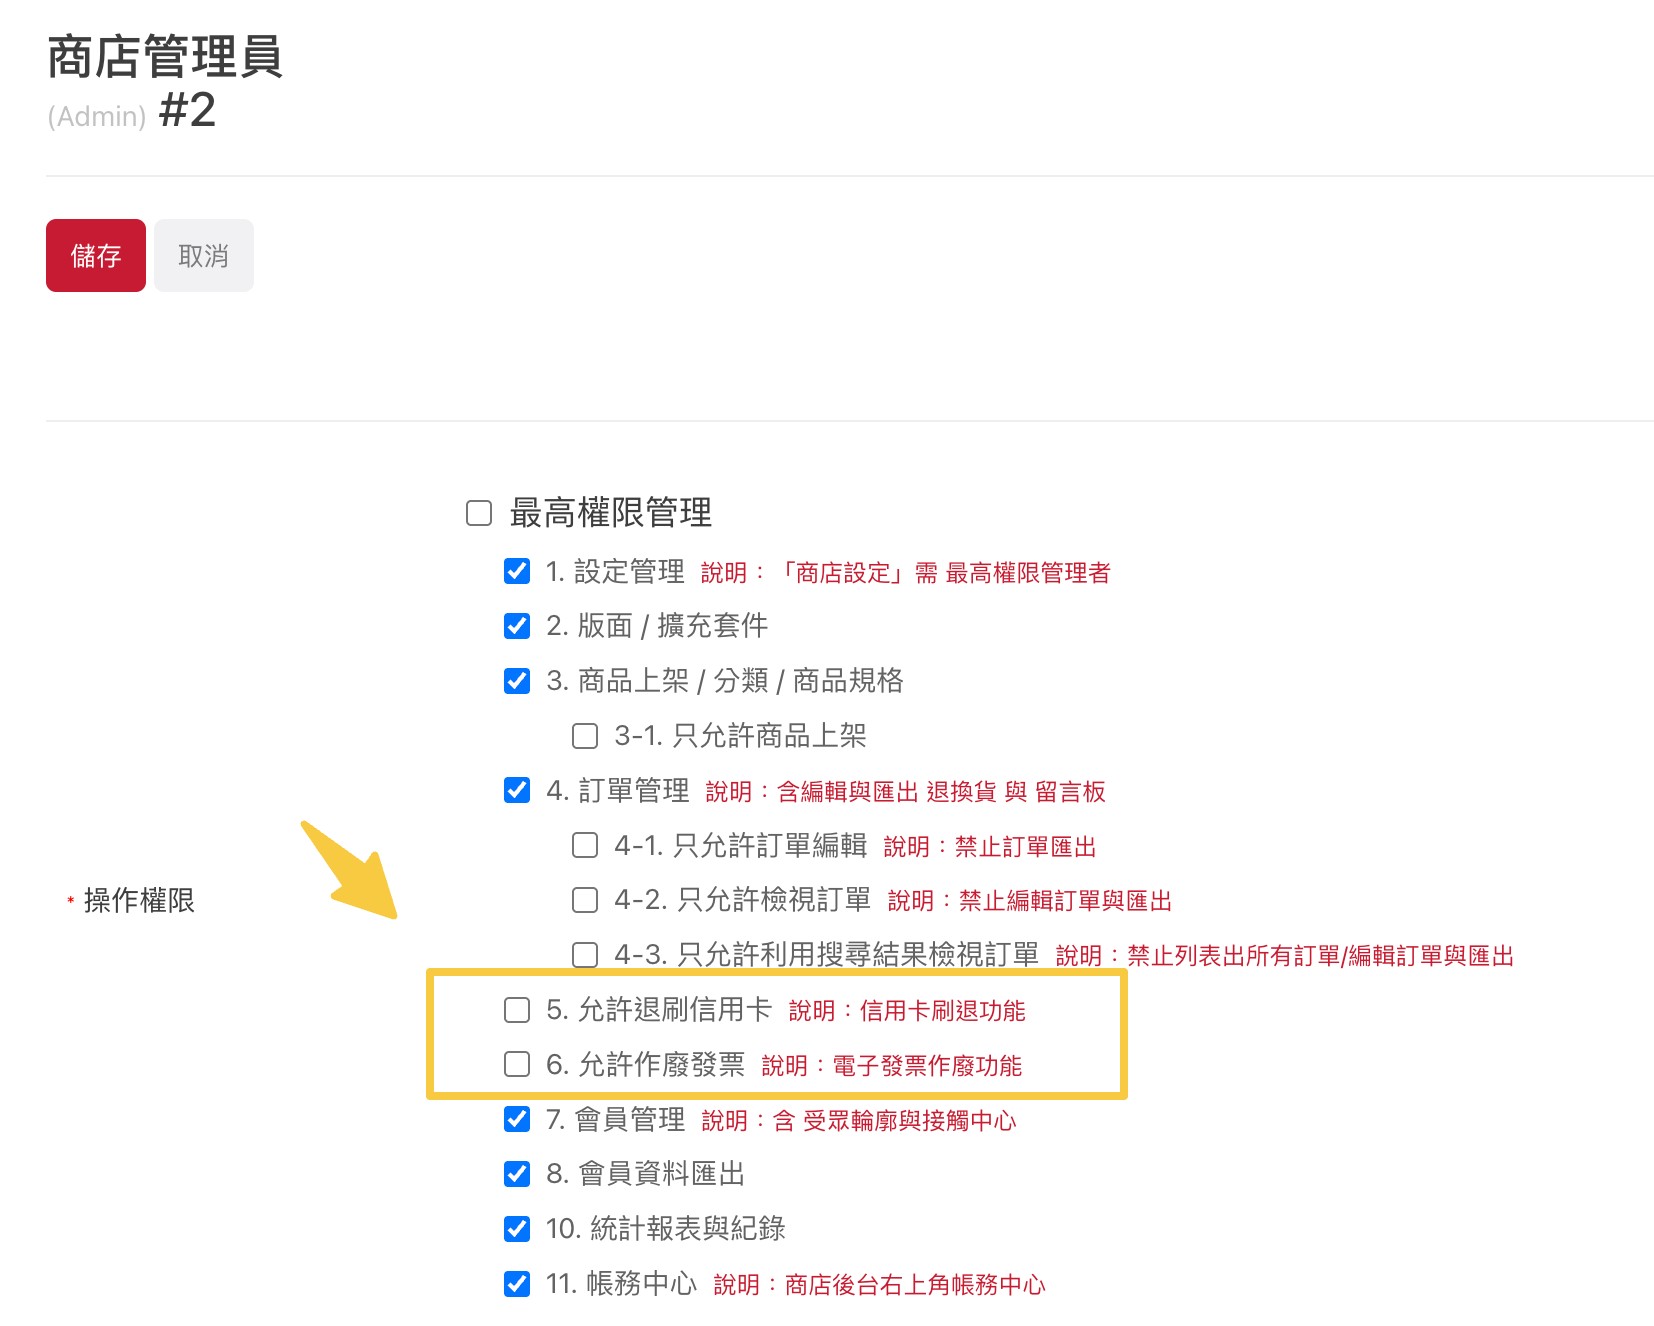Click the 允許退刷信用卡 label text
Screen dimensions: 1654x1326
(673, 1010)
